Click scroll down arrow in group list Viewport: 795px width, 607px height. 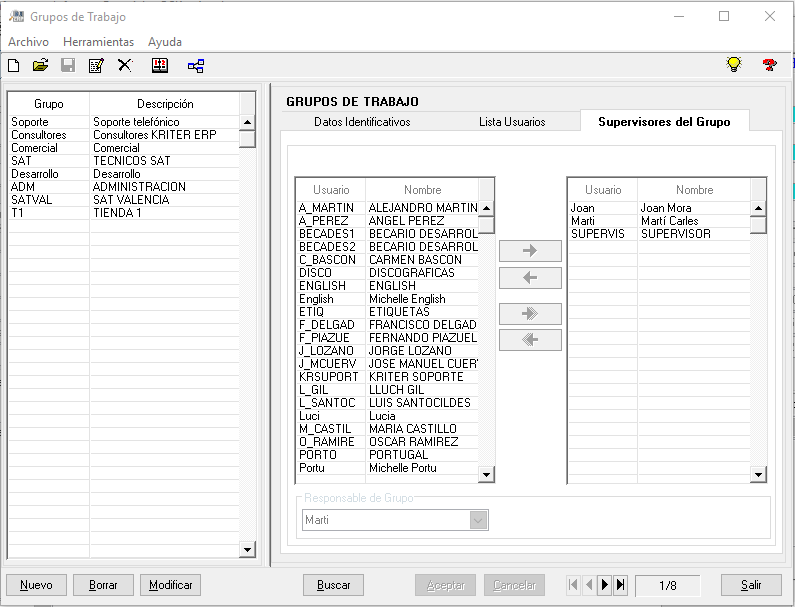[x=247, y=549]
